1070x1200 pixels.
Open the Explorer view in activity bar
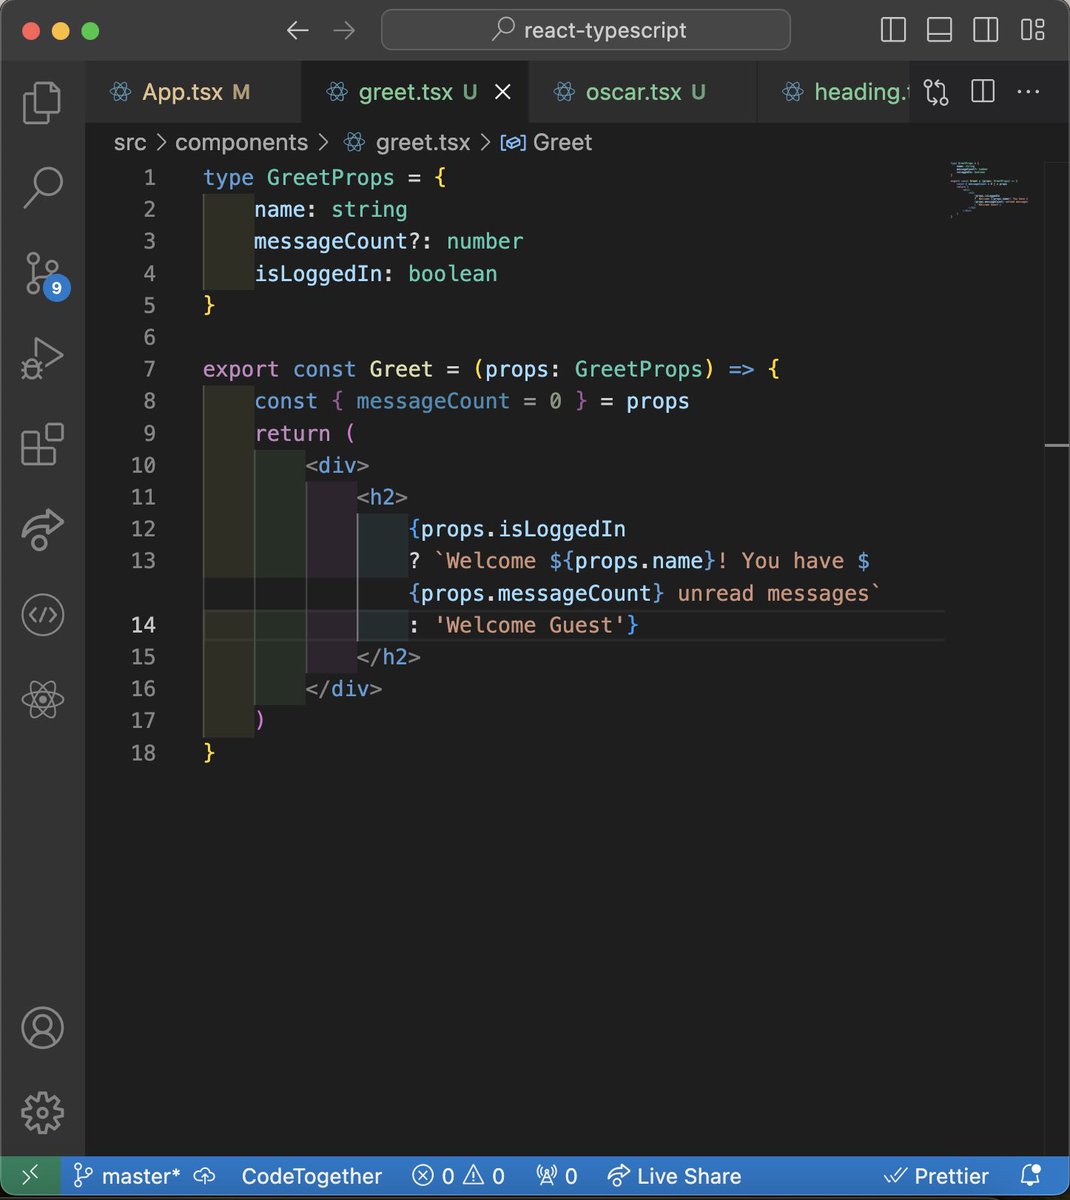pyautogui.click(x=42, y=102)
